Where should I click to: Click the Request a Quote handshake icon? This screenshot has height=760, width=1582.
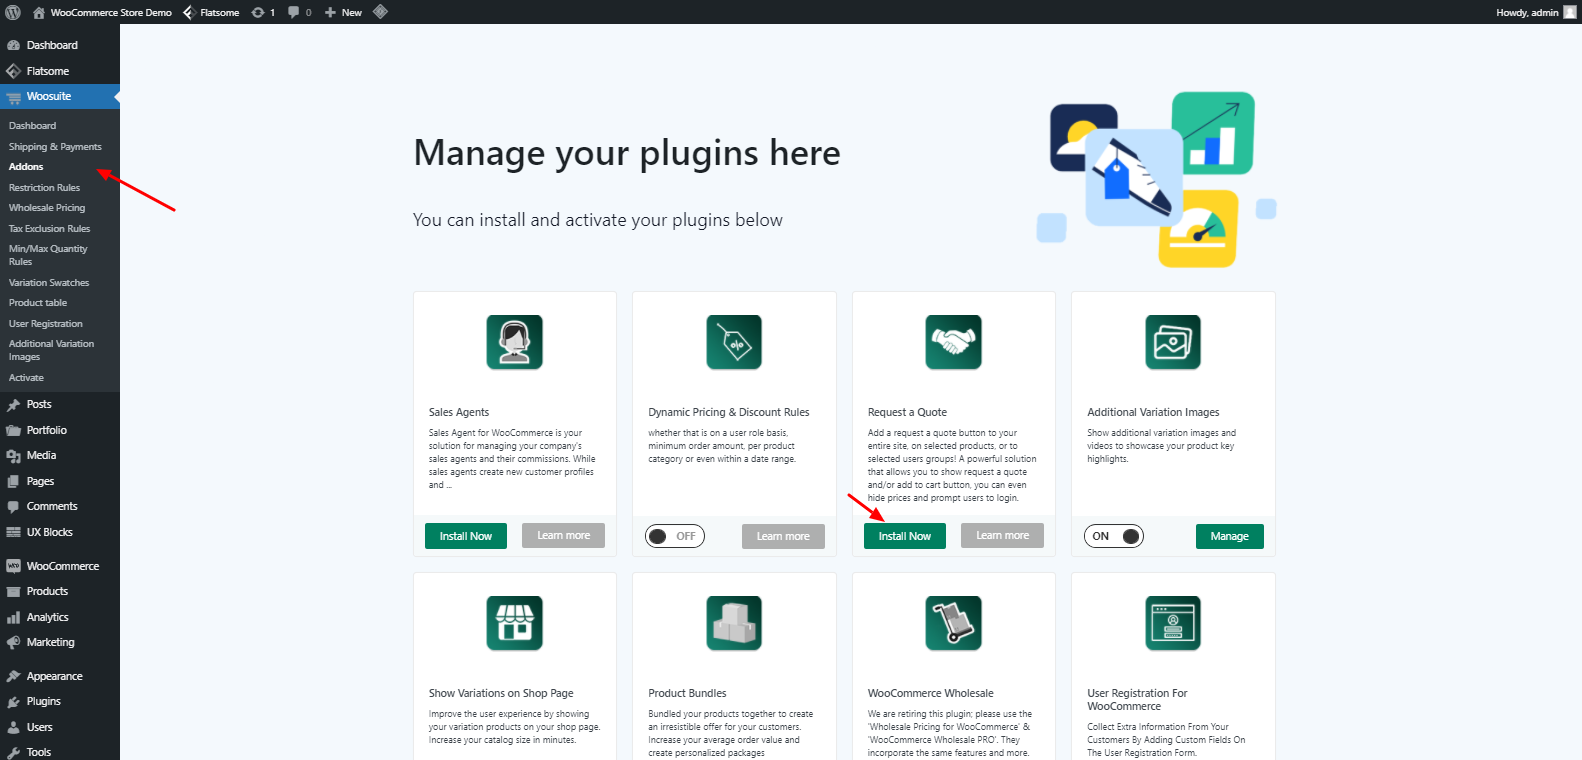coord(954,342)
